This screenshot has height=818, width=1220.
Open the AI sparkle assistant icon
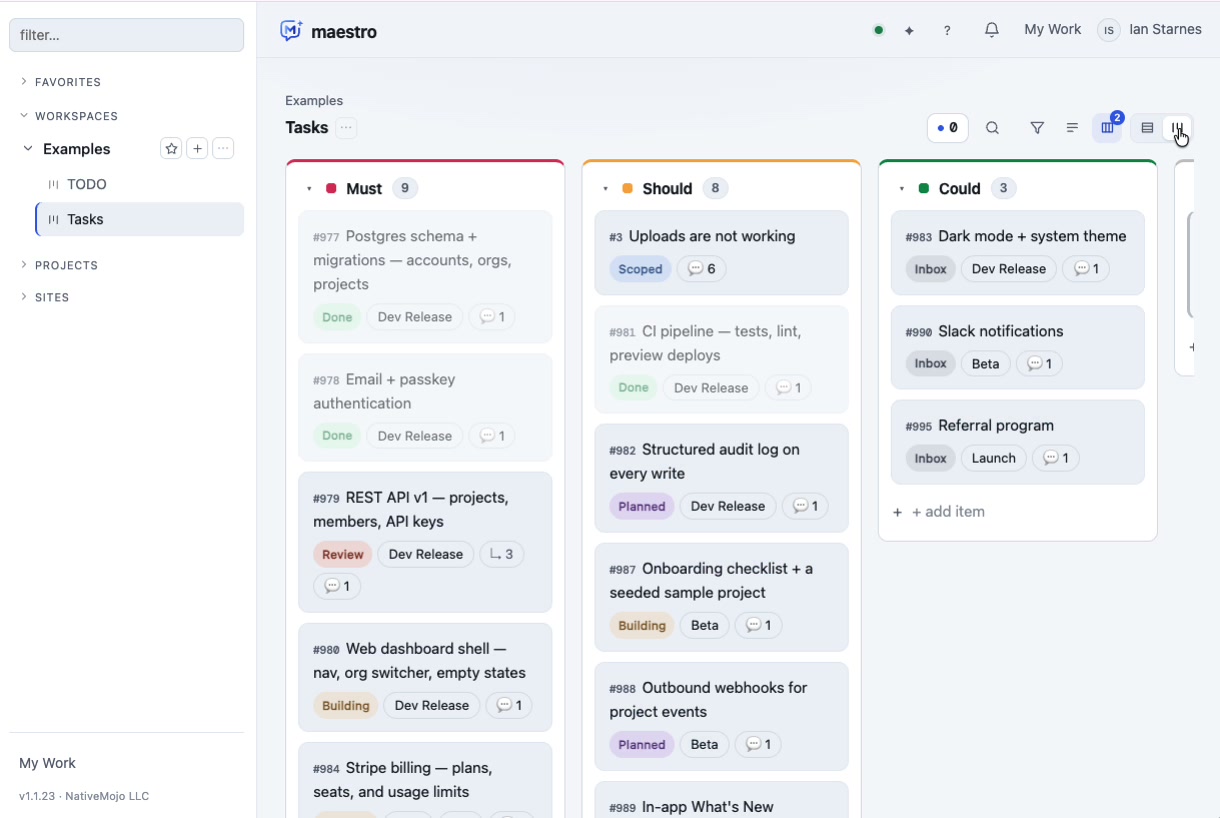(909, 30)
